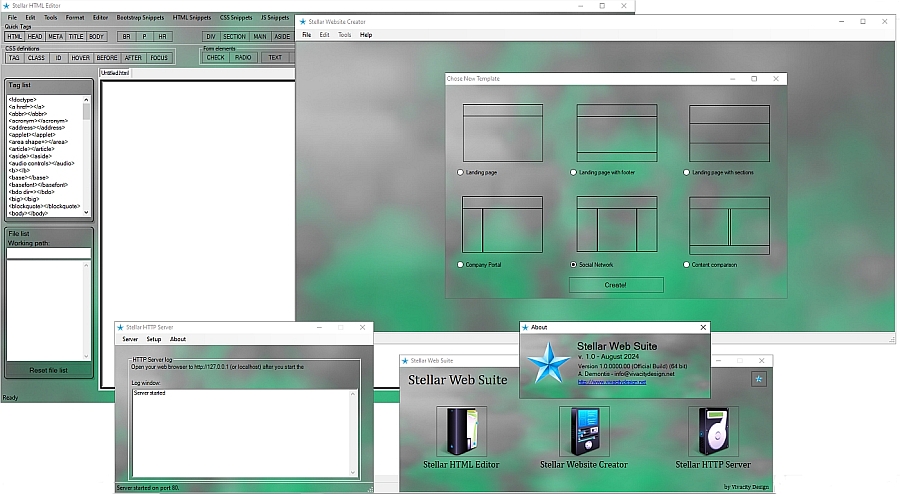Screen dimensions: 900x494
Task: Insert HEAD quick tag
Action: (35, 37)
